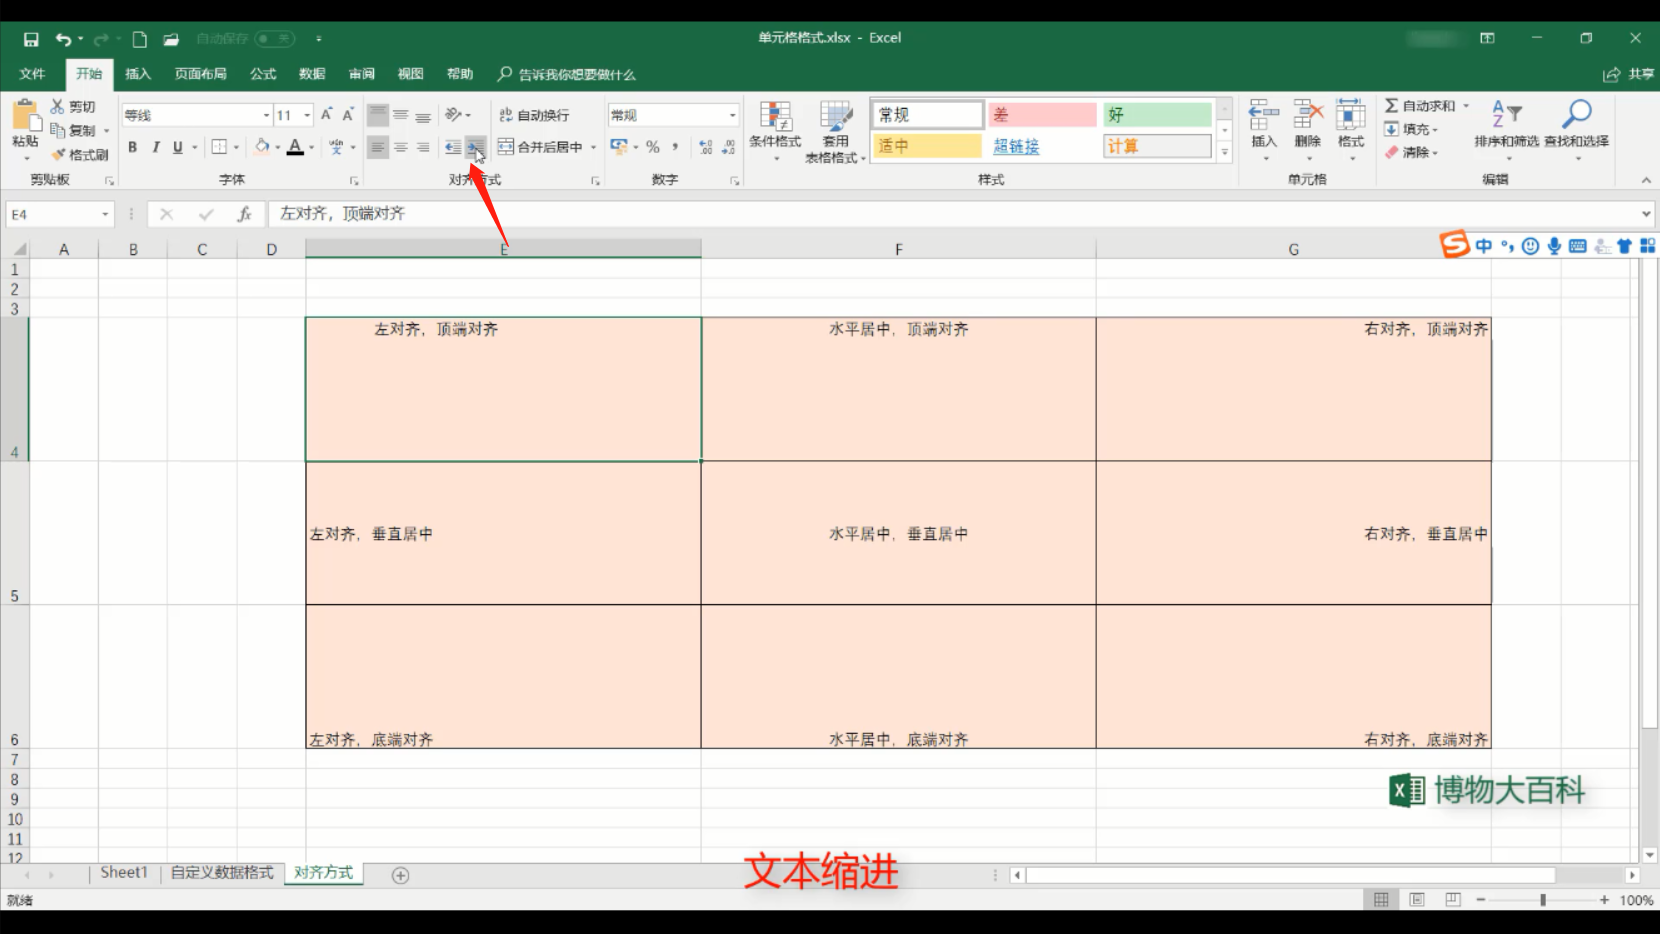Image resolution: width=1660 pixels, height=934 pixels.
Task: Expand Merge & Center (合并后居中) dropdown arrow
Action: point(593,147)
